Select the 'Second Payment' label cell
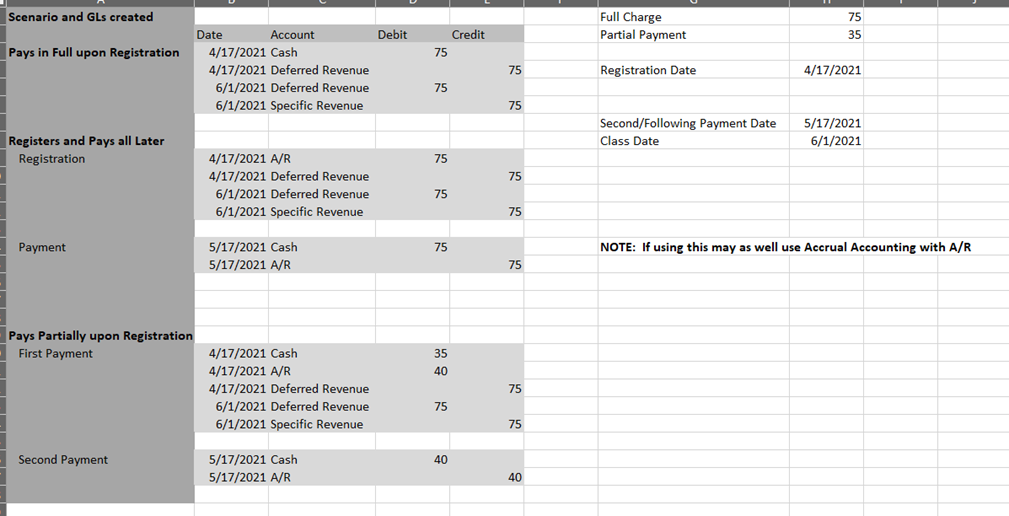Image resolution: width=1009 pixels, height=516 pixels. click(100, 459)
